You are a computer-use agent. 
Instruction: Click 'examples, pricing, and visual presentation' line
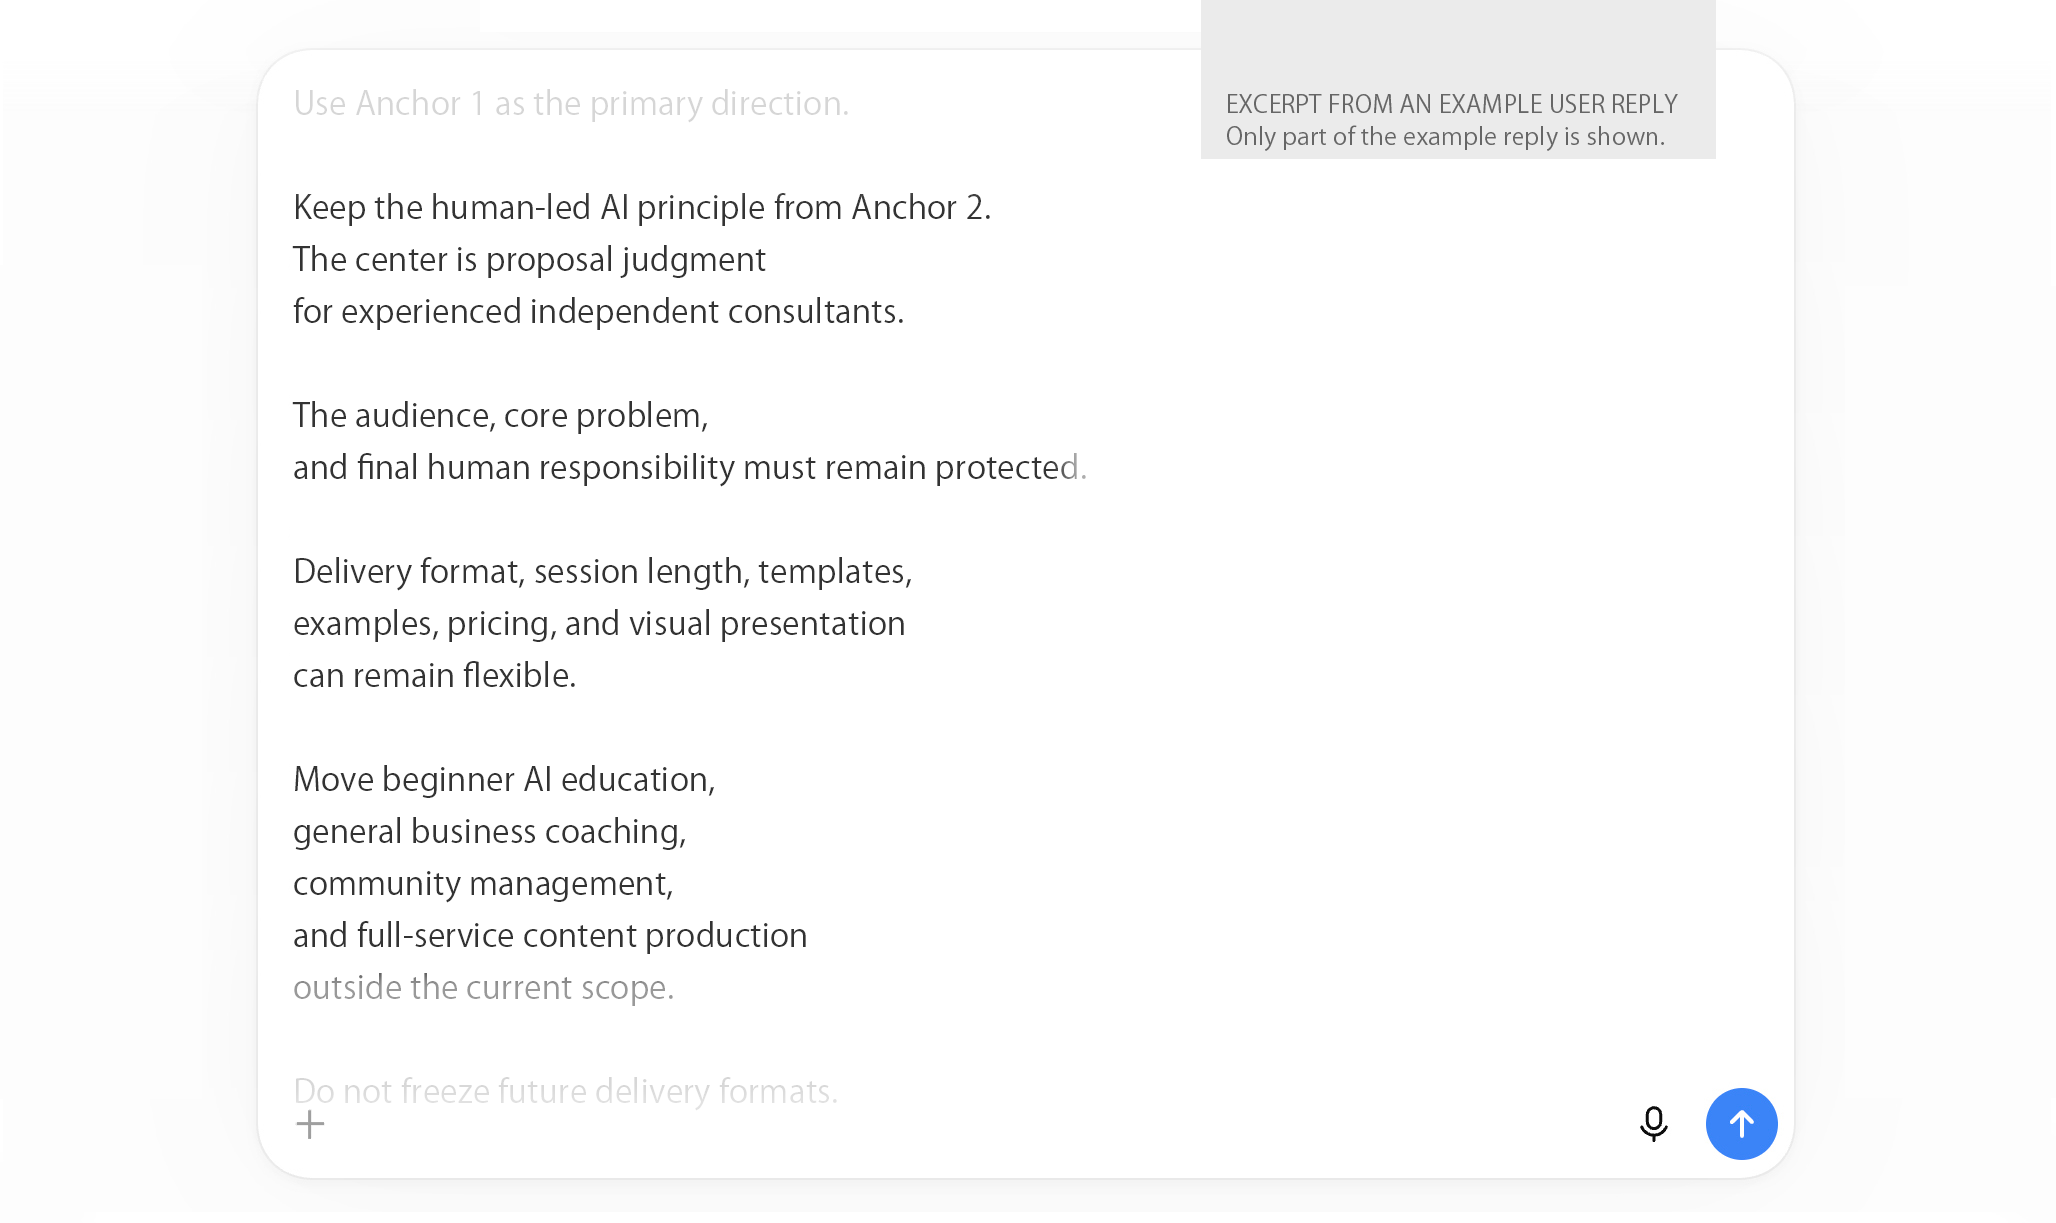pos(599,623)
